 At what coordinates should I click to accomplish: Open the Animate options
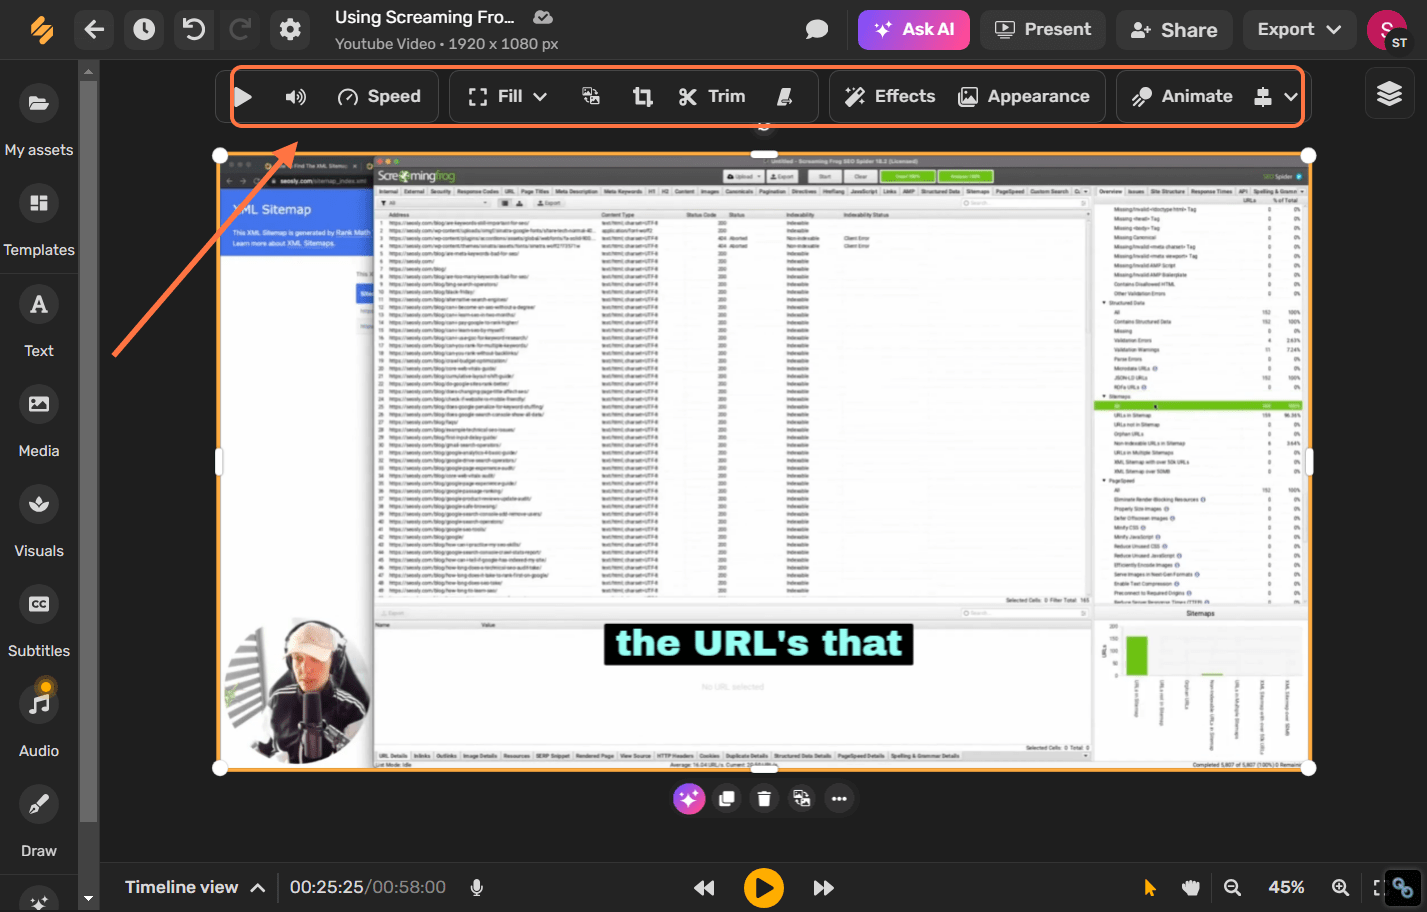point(1182,97)
